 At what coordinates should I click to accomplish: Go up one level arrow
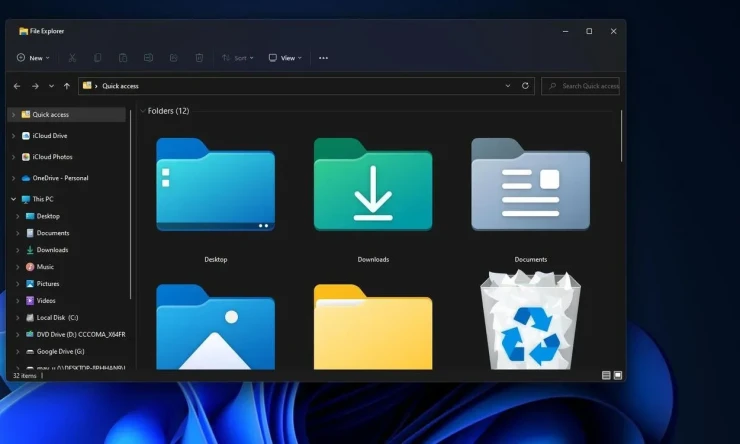[x=67, y=86]
